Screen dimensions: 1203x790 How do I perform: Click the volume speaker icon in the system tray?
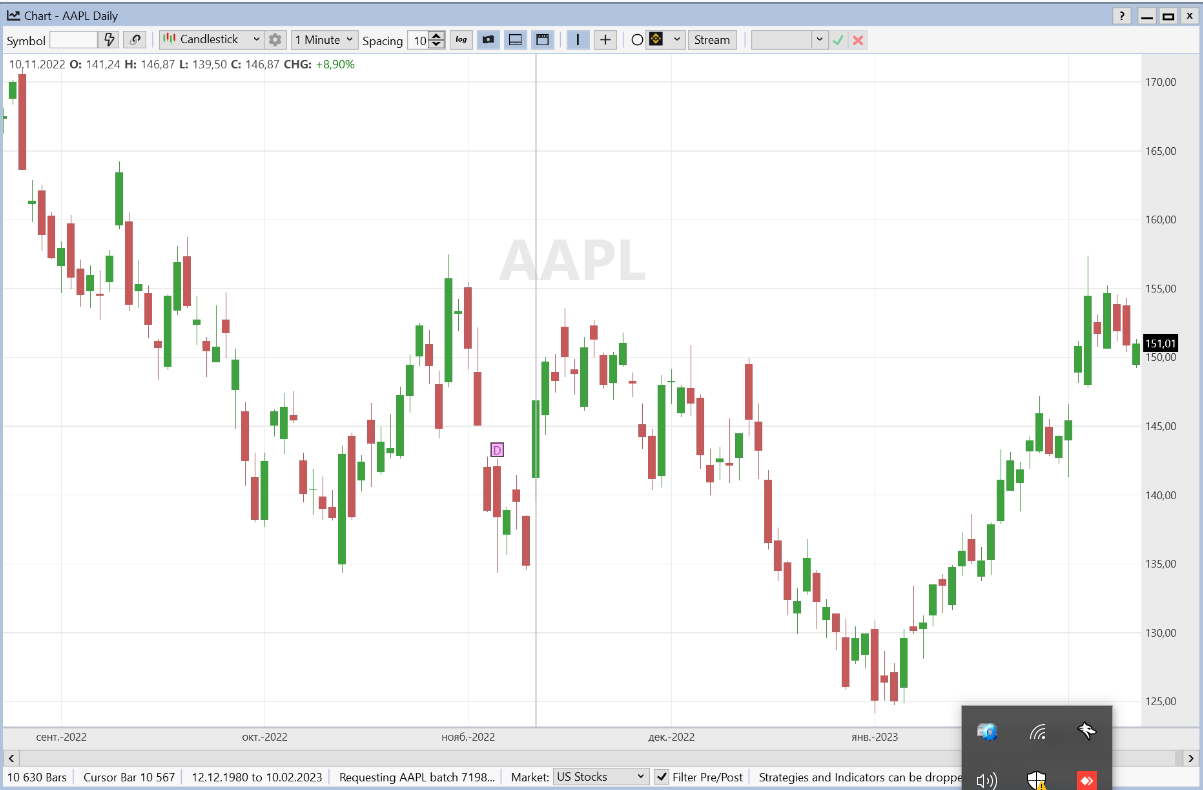(987, 781)
